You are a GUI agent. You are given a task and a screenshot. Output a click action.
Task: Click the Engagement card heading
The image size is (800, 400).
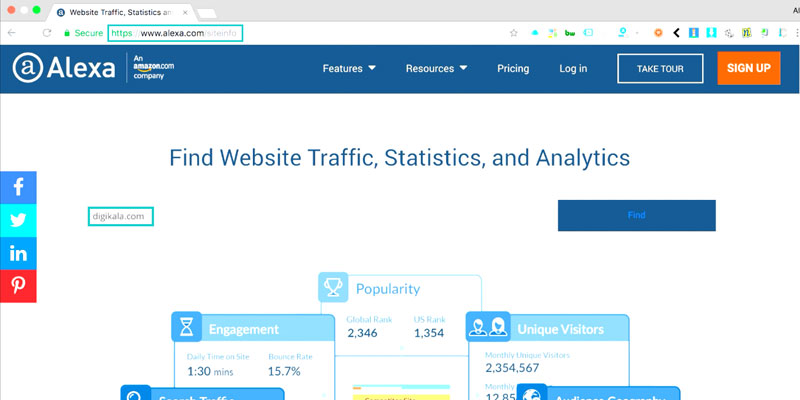244,330
